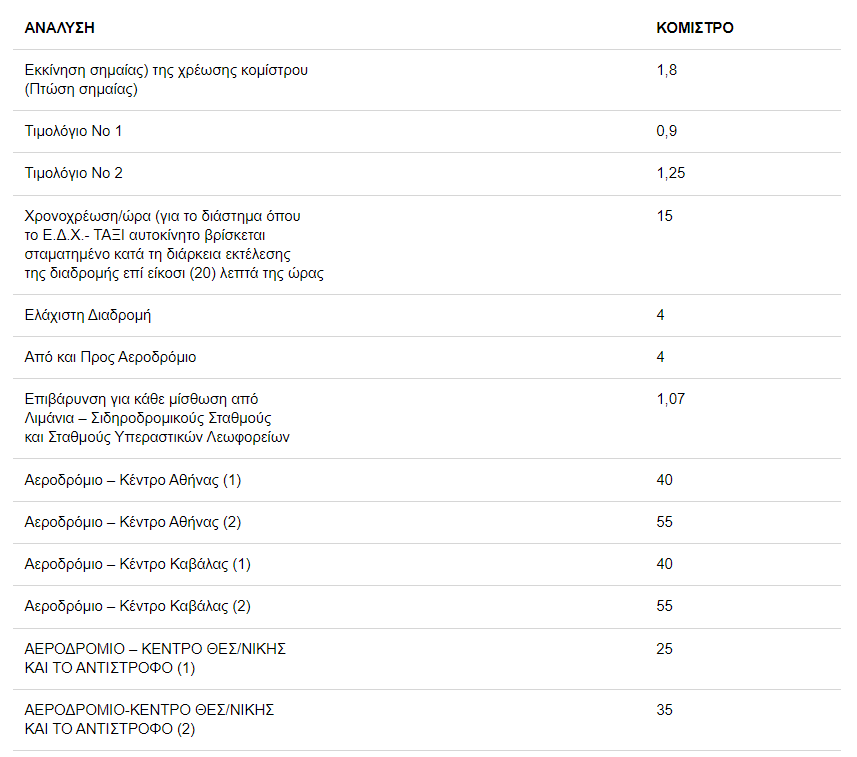Click the ΑΝΑΛΥΣΗ column header
Image resolution: width=857 pixels, height=757 pixels.
pyautogui.click(x=59, y=28)
